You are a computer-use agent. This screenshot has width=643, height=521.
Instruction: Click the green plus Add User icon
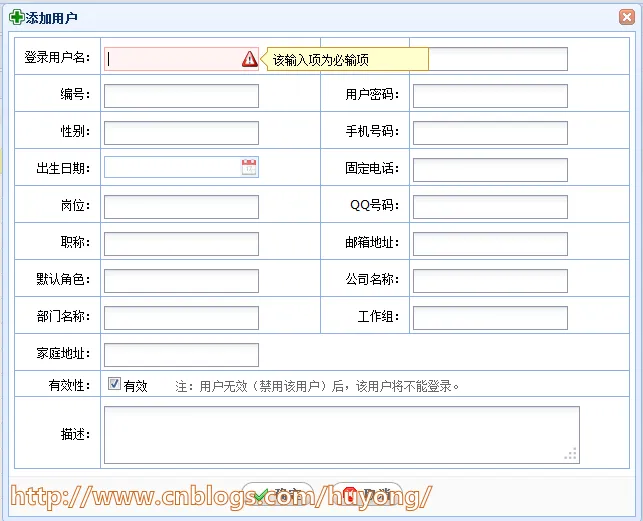click(x=16, y=18)
